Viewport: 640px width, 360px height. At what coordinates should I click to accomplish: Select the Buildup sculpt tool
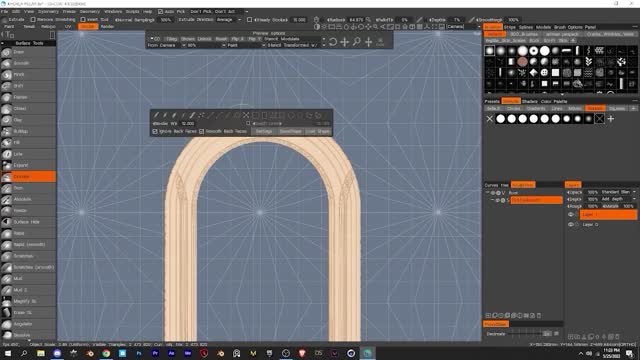pyautogui.click(x=28, y=131)
